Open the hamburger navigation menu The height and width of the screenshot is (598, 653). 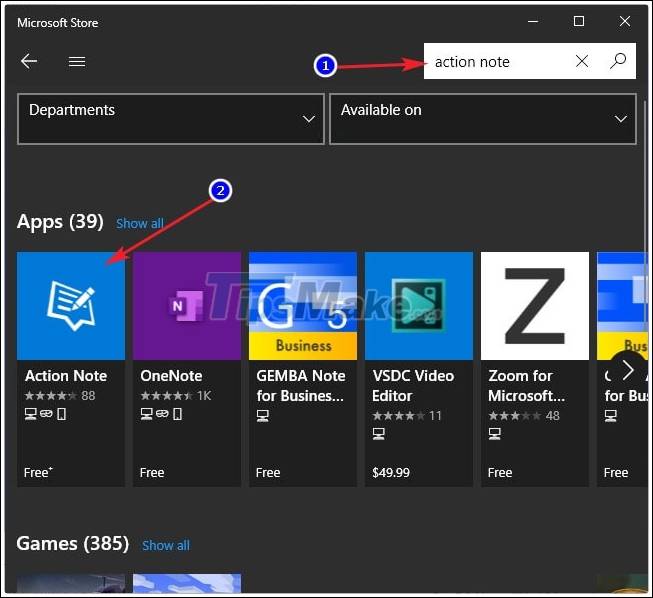tap(77, 62)
